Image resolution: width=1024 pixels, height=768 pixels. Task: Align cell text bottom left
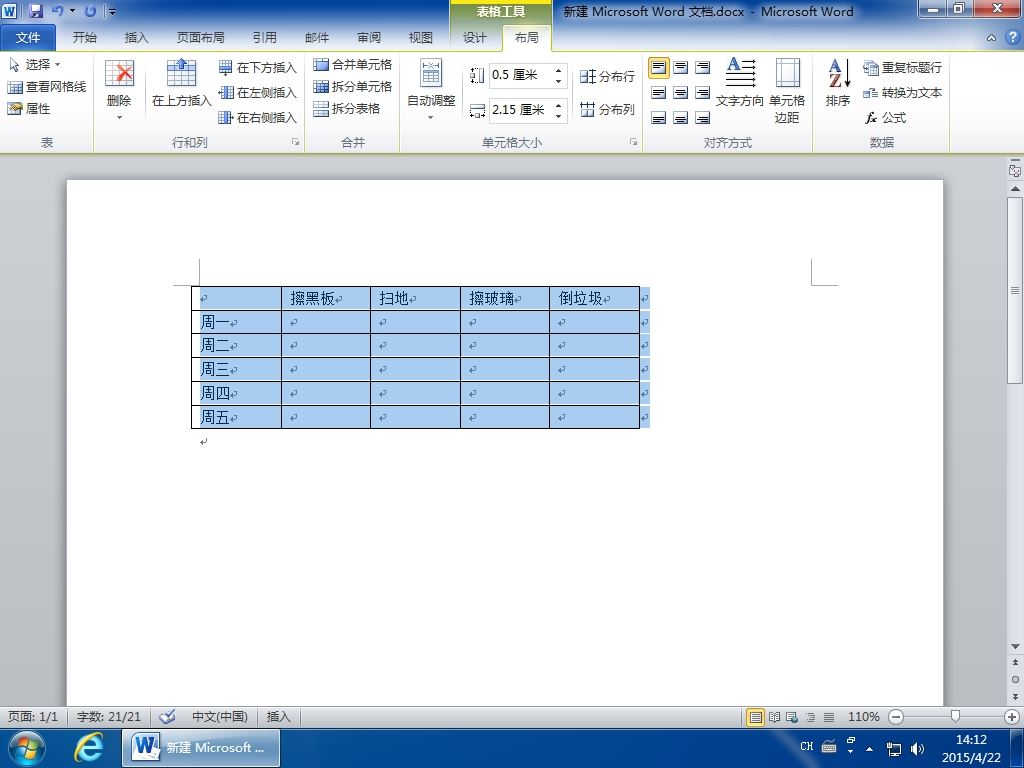coord(658,118)
